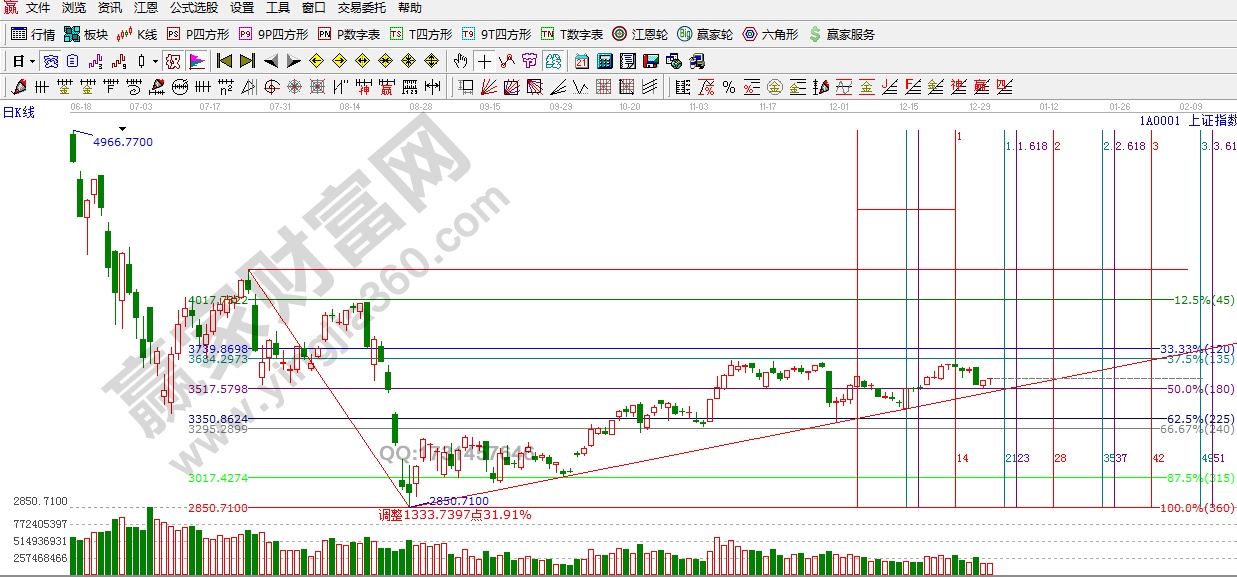
Task: Select the percent (%) drawing tool
Action: (729, 87)
